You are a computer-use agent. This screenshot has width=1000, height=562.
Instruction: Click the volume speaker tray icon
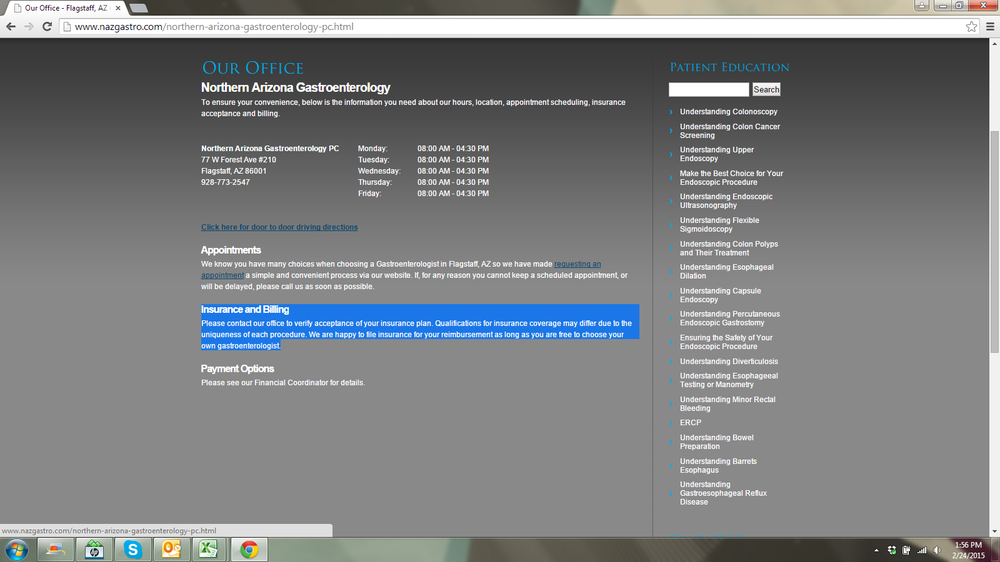[937, 550]
